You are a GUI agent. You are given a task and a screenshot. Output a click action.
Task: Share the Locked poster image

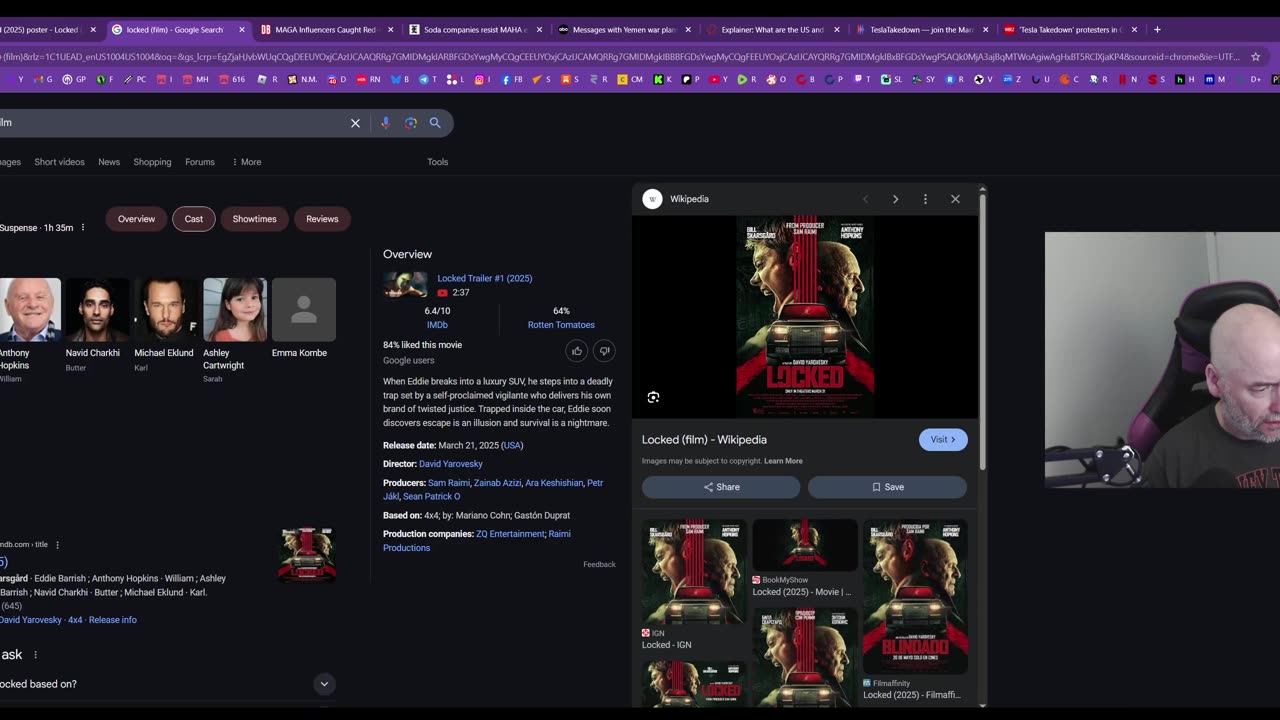(721, 487)
